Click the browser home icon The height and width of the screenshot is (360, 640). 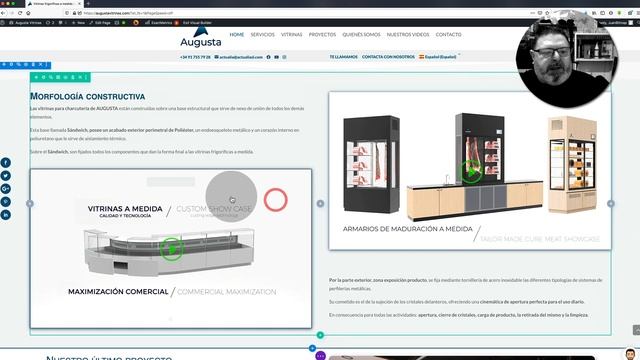tap(28, 13)
